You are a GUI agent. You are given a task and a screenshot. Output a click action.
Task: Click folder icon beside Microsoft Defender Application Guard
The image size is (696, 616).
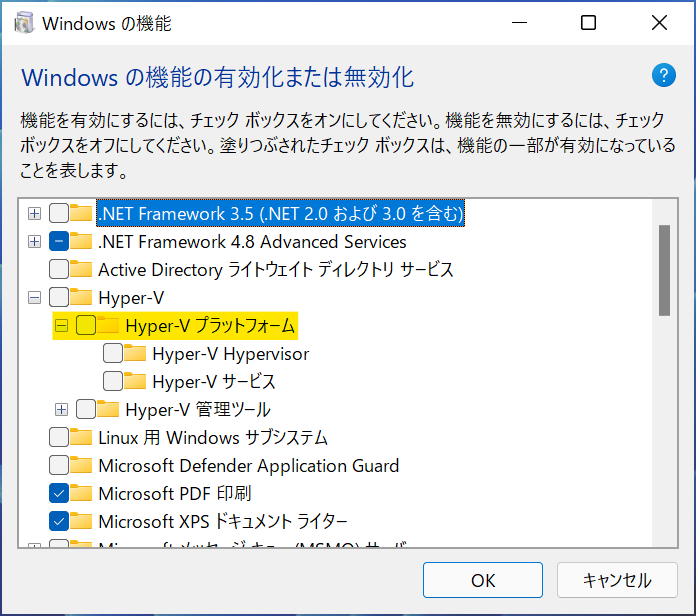coord(81,465)
